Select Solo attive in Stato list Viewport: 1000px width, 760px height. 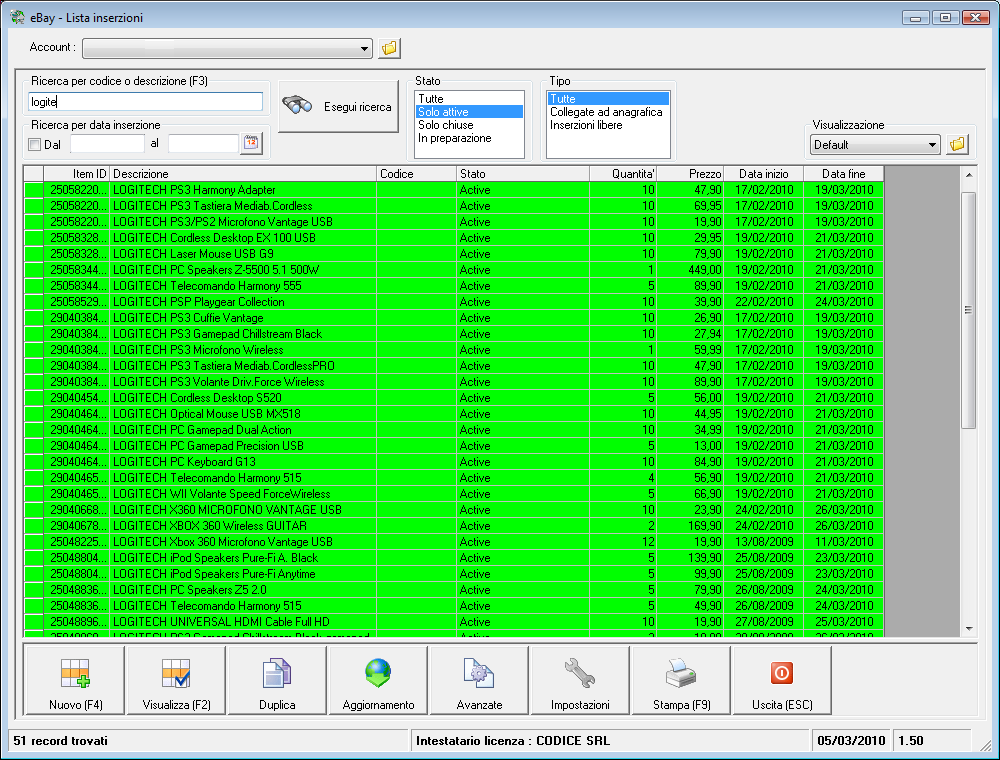469,112
